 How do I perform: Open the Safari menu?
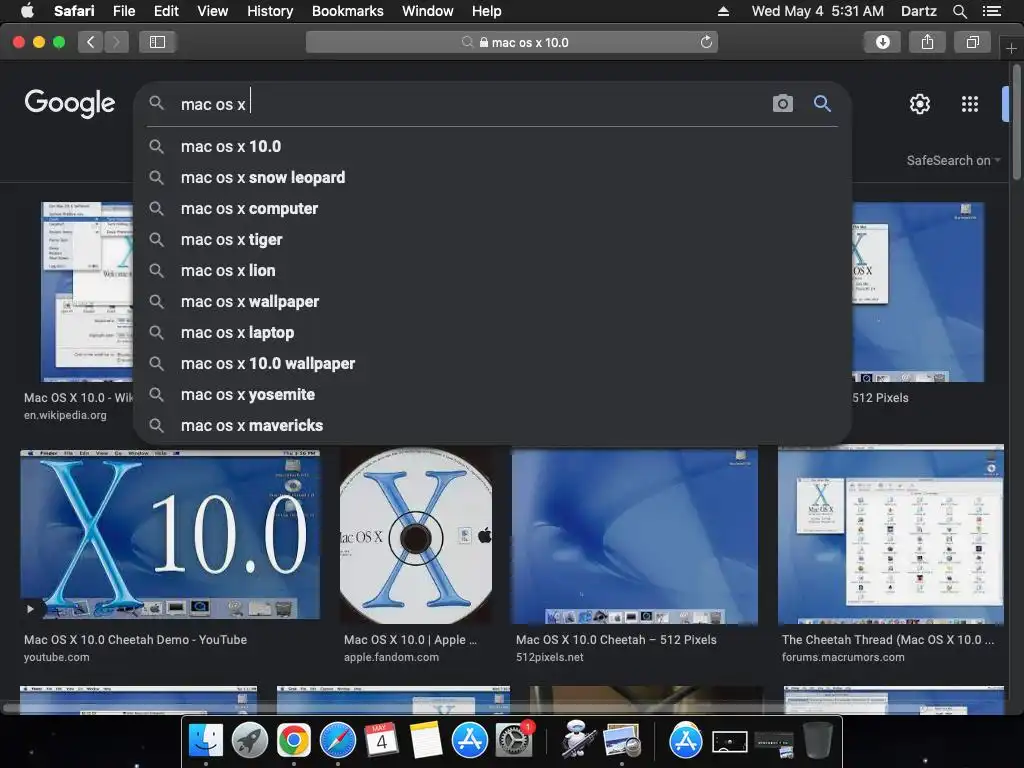coord(74,11)
